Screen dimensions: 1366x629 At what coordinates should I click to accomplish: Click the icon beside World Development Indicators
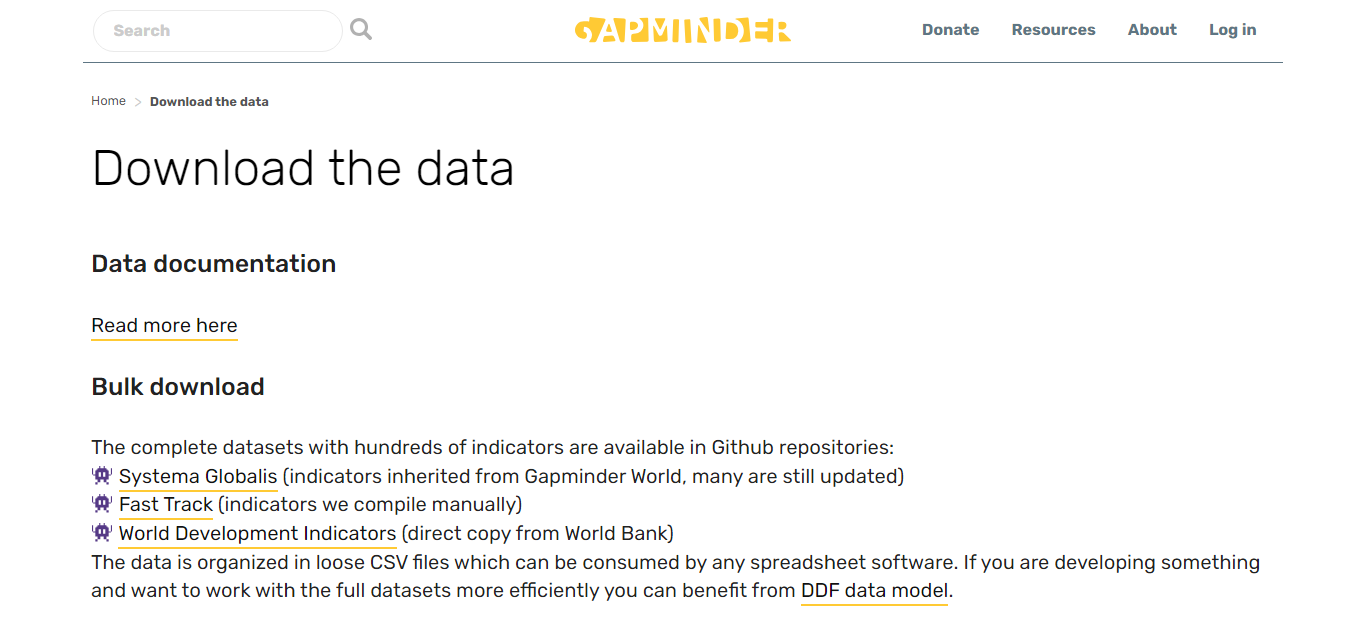102,533
